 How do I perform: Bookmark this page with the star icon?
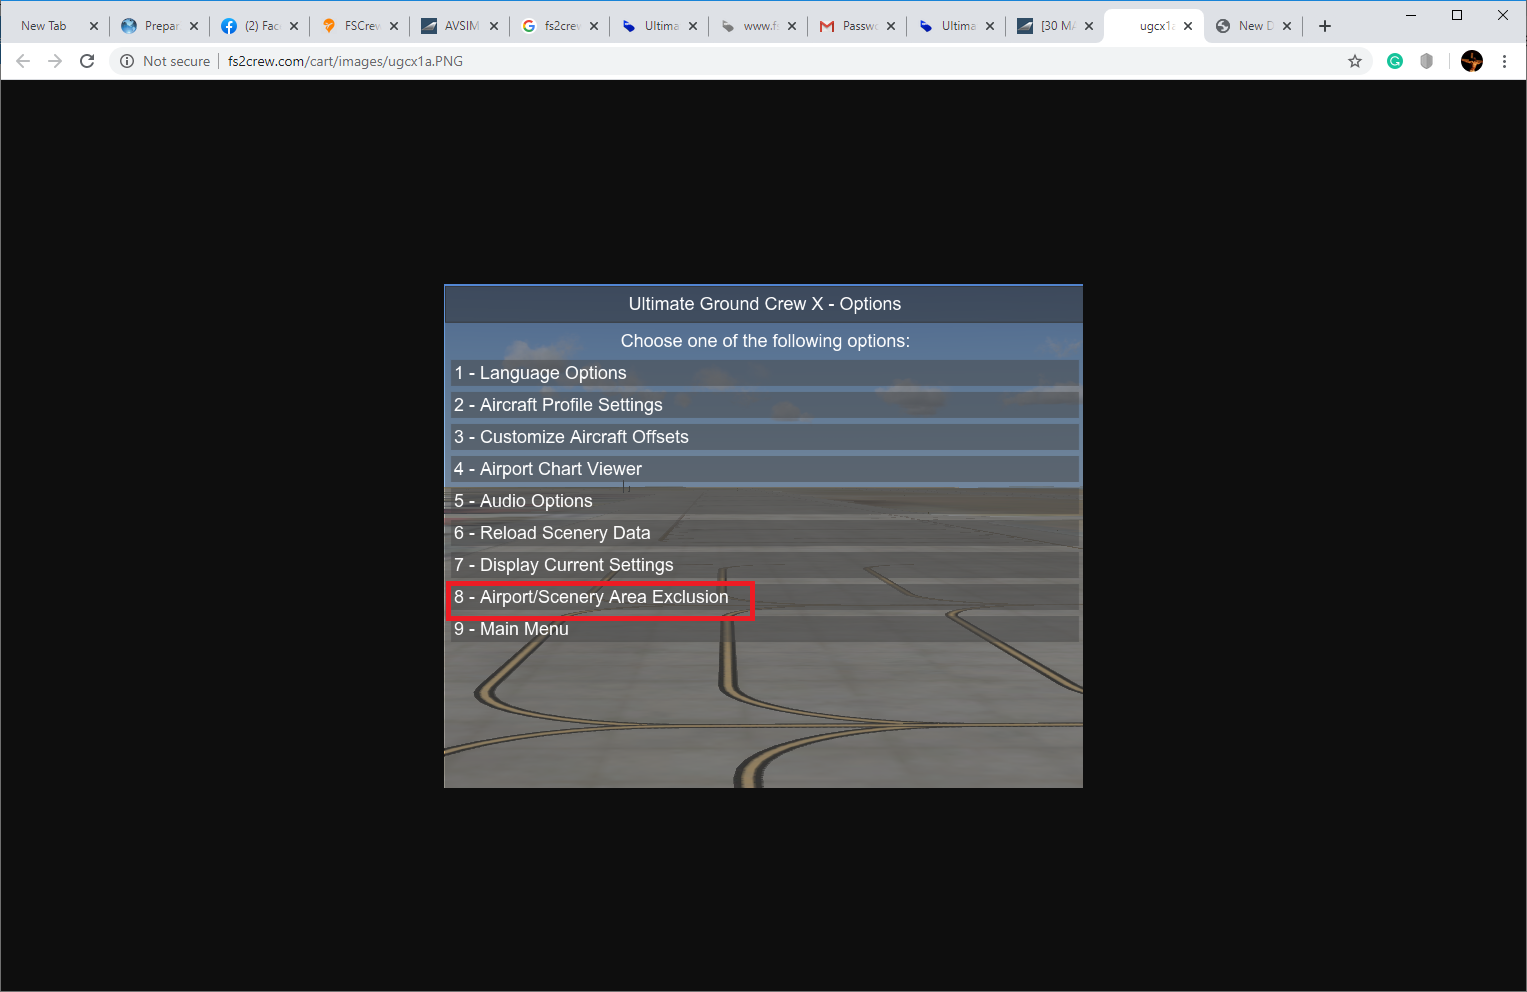tap(1355, 61)
